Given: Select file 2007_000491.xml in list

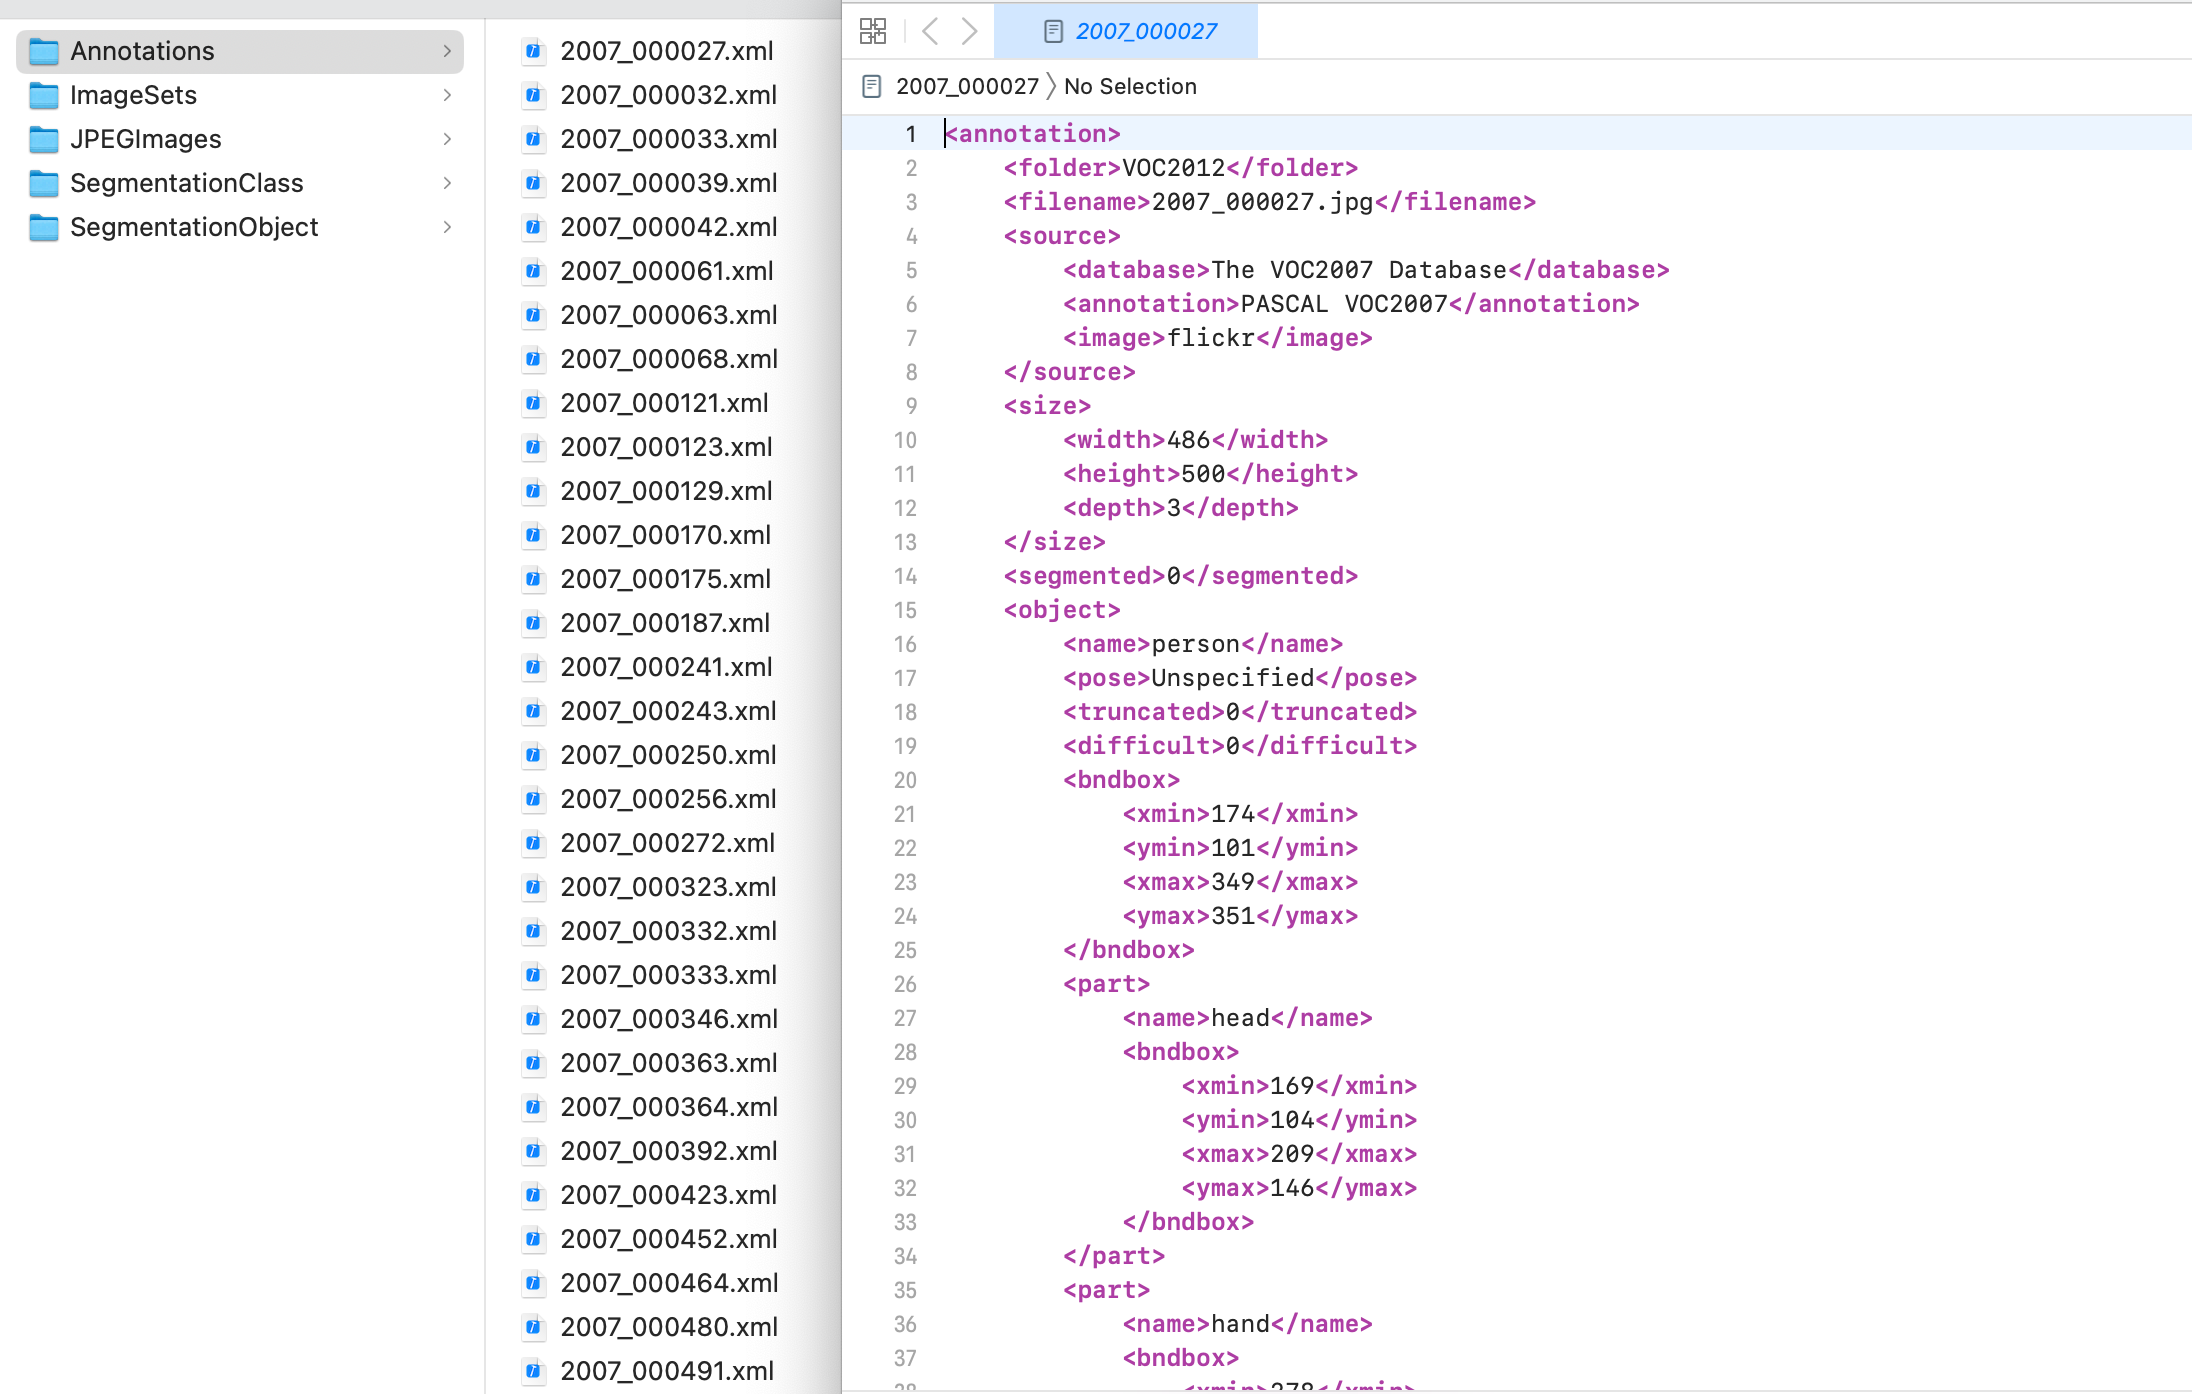Looking at the screenshot, I should point(666,1371).
